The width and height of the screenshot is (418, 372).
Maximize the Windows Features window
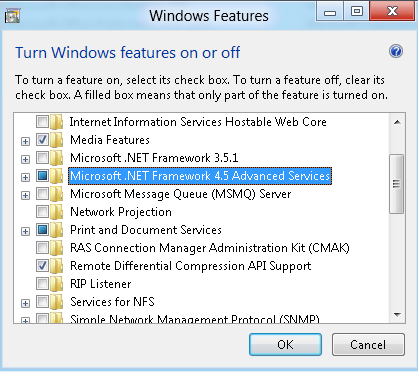tap(357, 12)
